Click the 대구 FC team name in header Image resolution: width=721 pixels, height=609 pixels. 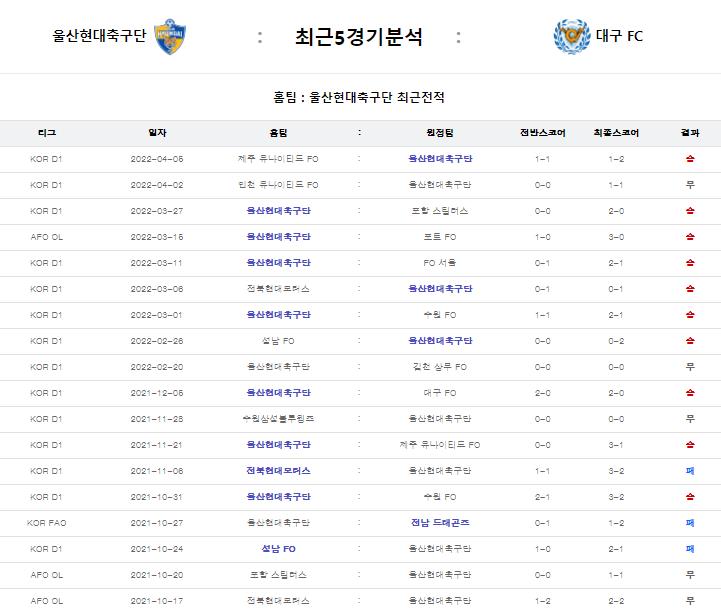pos(619,35)
